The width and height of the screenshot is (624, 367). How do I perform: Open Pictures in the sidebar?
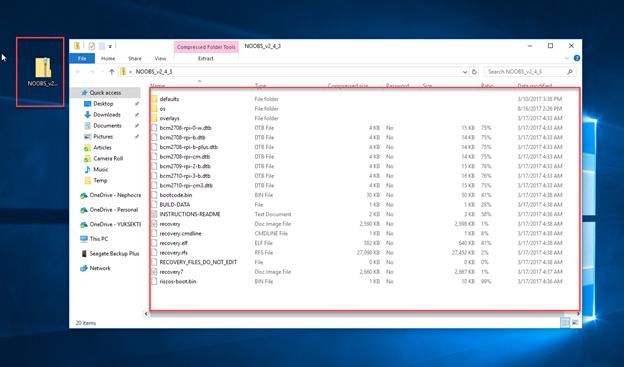[103, 137]
